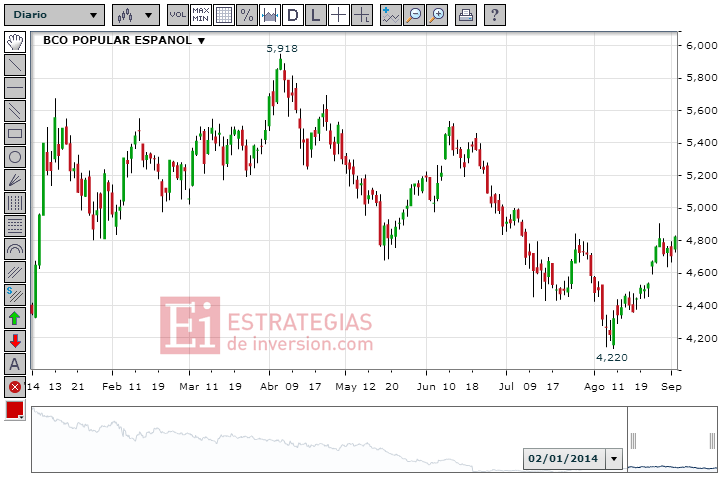The height and width of the screenshot is (478, 721).
Task: Grab the right range handle in overview
Action: point(712,441)
